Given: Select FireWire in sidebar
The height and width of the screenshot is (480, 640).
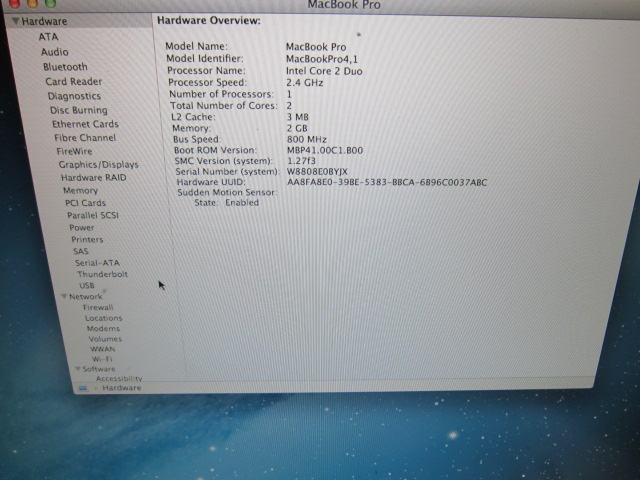Looking at the screenshot, I should (x=74, y=151).
